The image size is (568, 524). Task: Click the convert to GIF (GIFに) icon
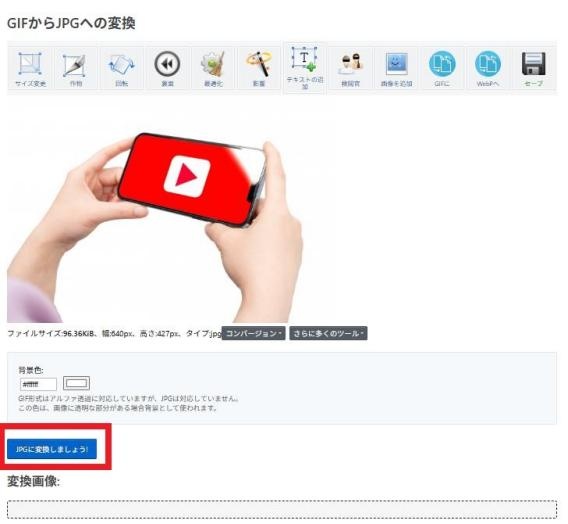442,68
